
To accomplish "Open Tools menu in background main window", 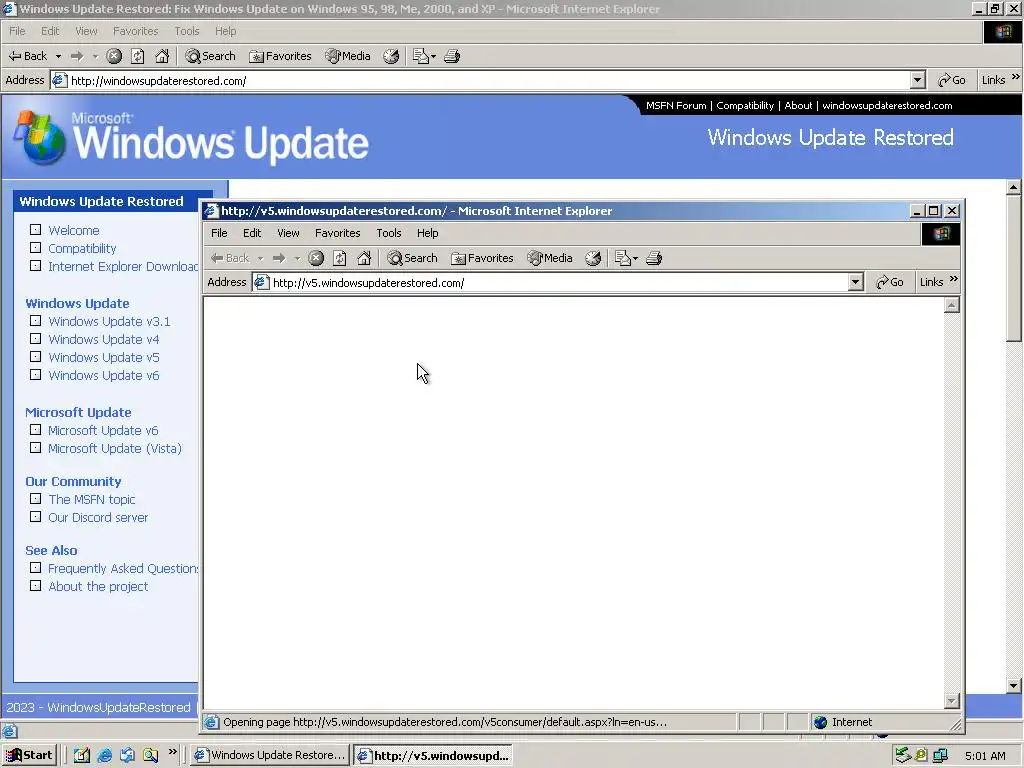I will pos(187,31).
